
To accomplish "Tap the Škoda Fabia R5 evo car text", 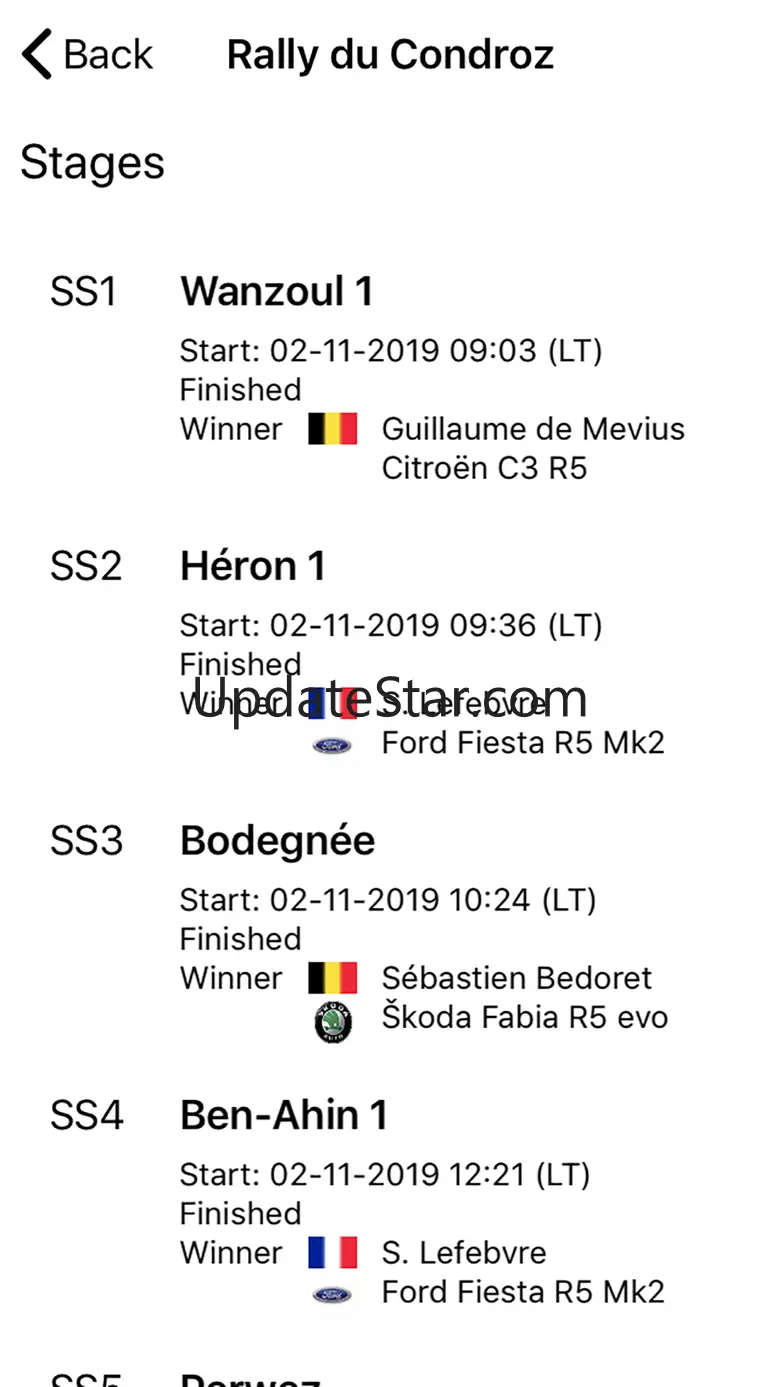I will pos(524,1017).
